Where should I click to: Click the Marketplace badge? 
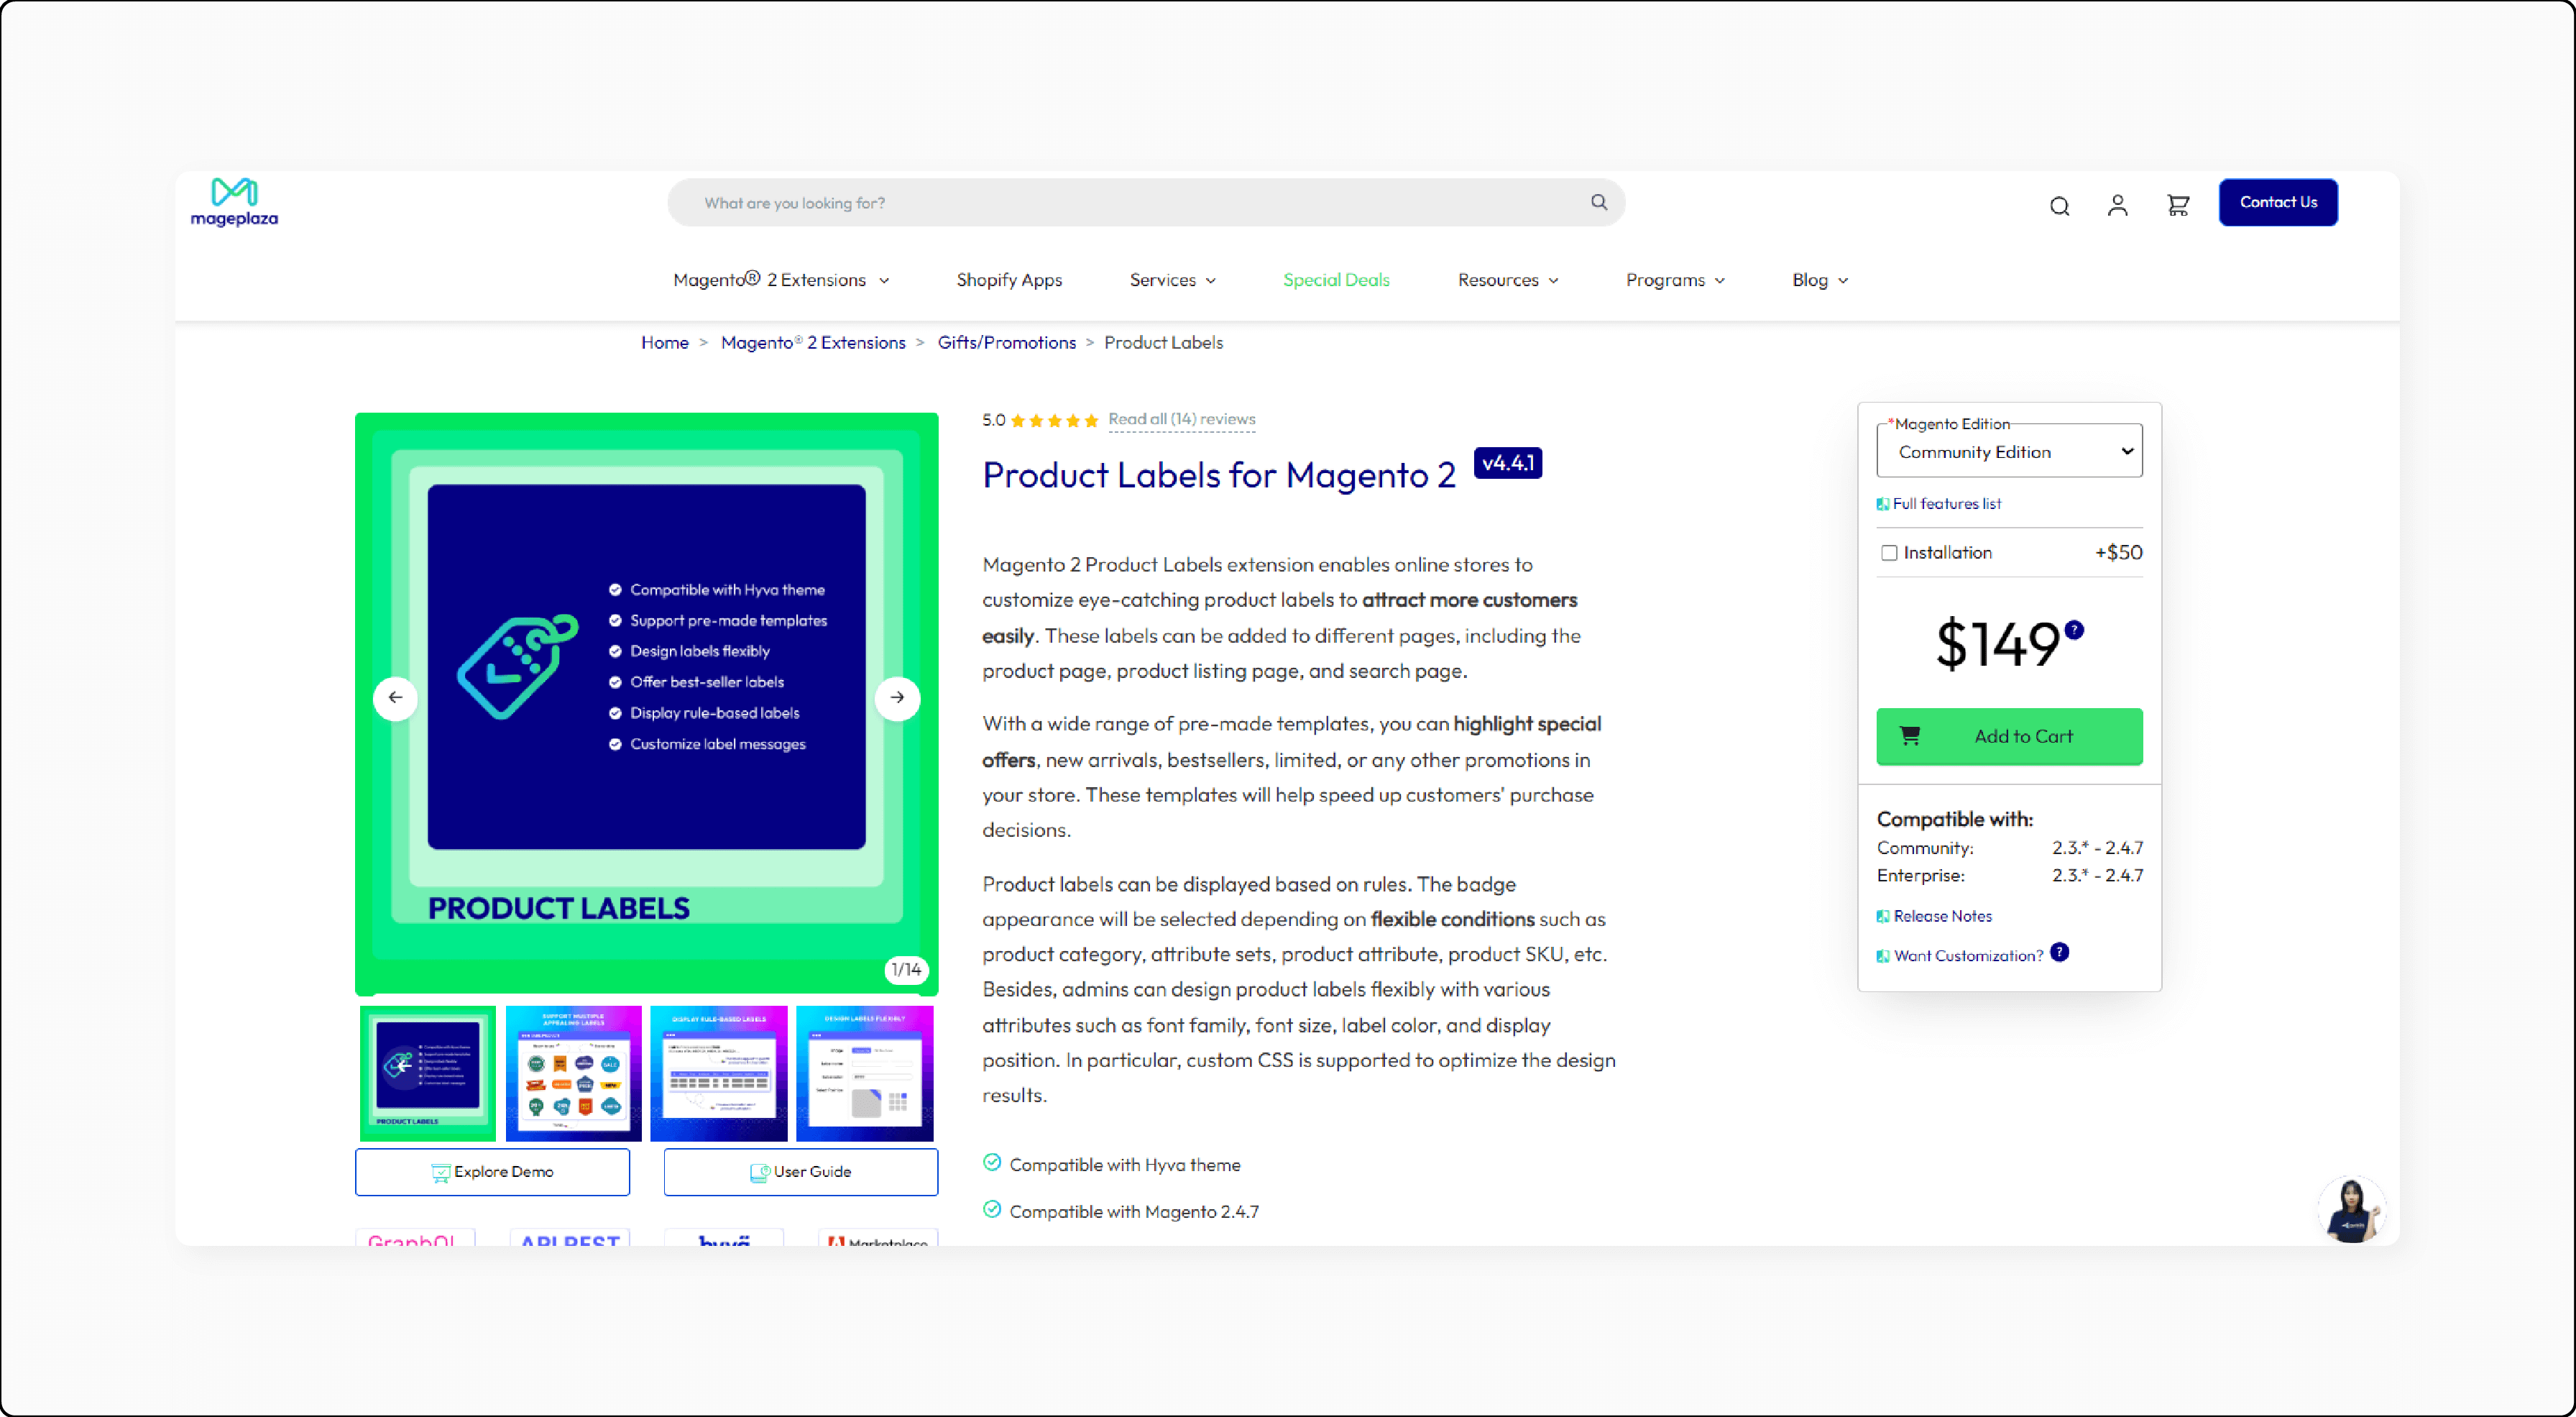point(878,1237)
